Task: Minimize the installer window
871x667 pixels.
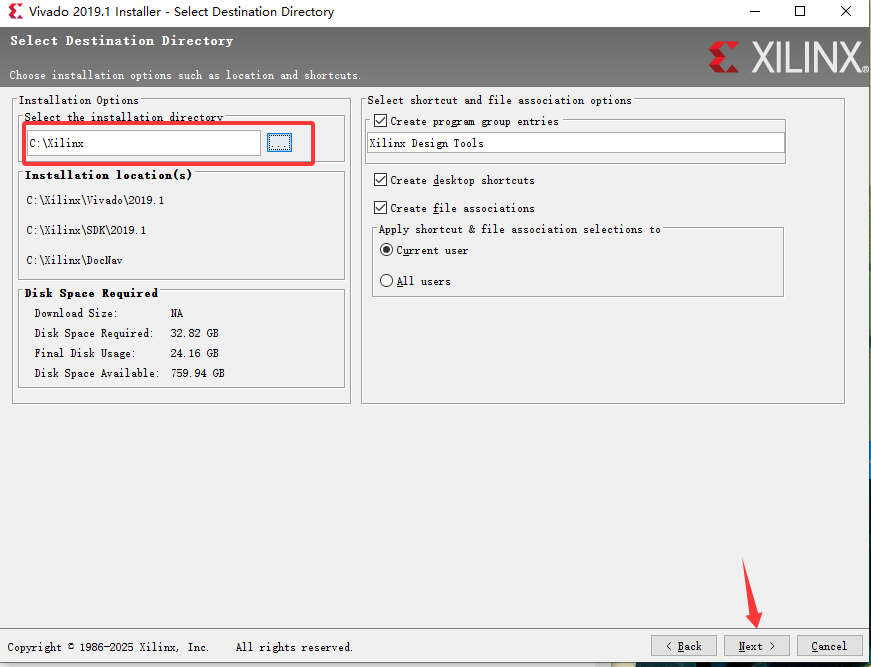Action: 755,11
